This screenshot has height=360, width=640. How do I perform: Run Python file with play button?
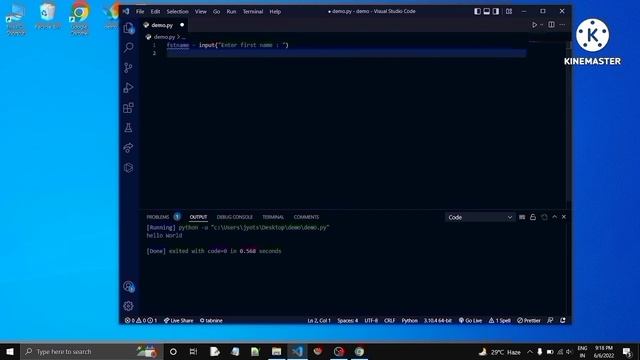click(x=534, y=25)
